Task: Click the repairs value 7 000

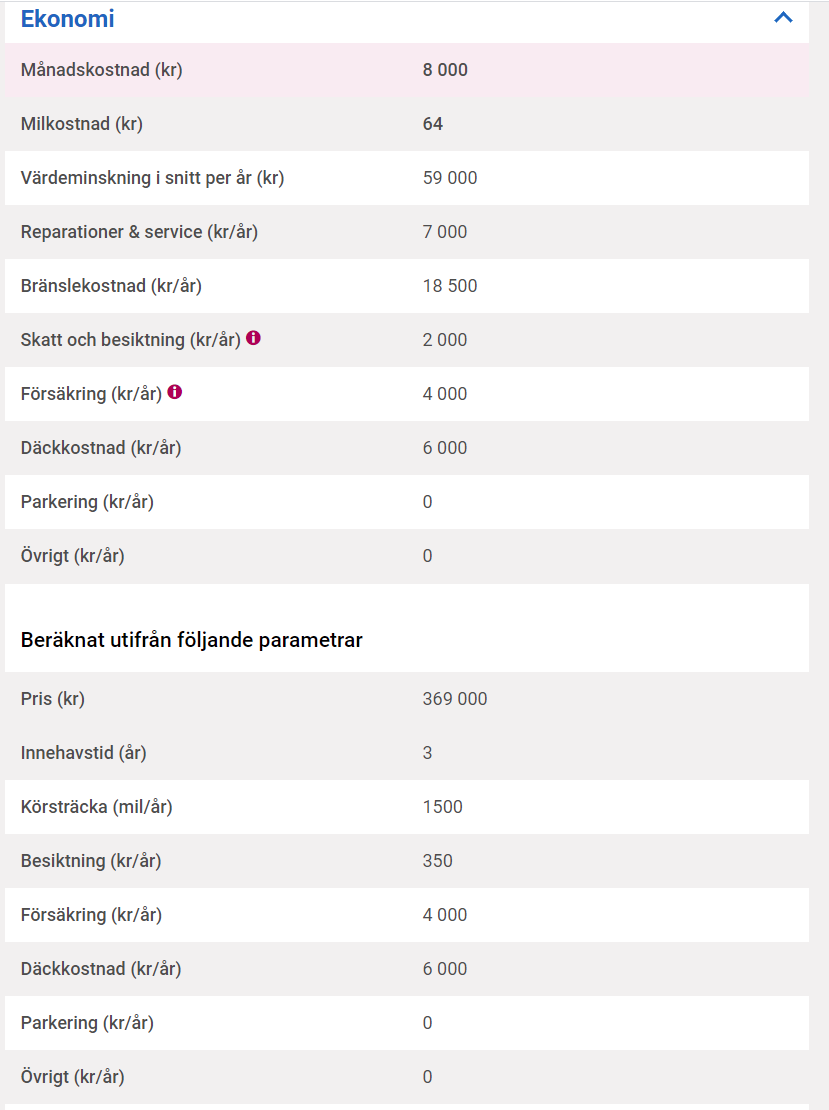Action: [x=445, y=232]
